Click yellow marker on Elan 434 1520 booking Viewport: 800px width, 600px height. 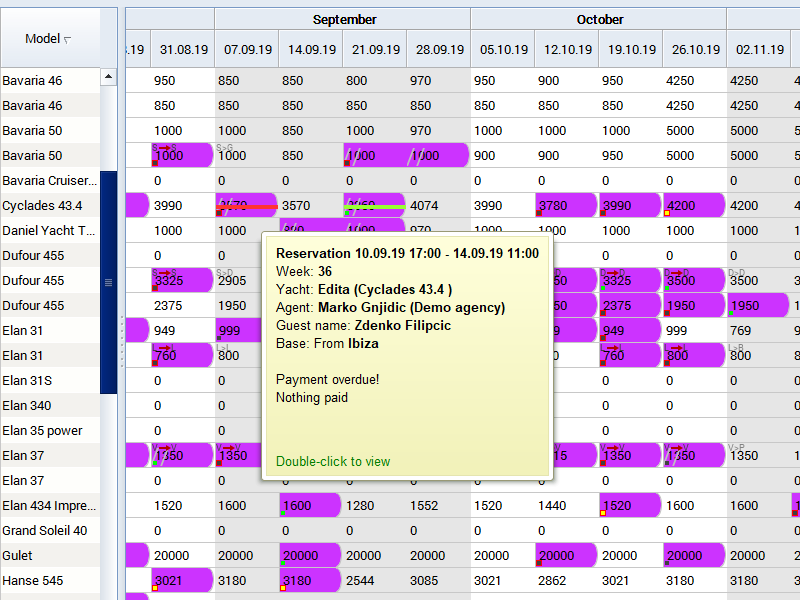[x=604, y=513]
